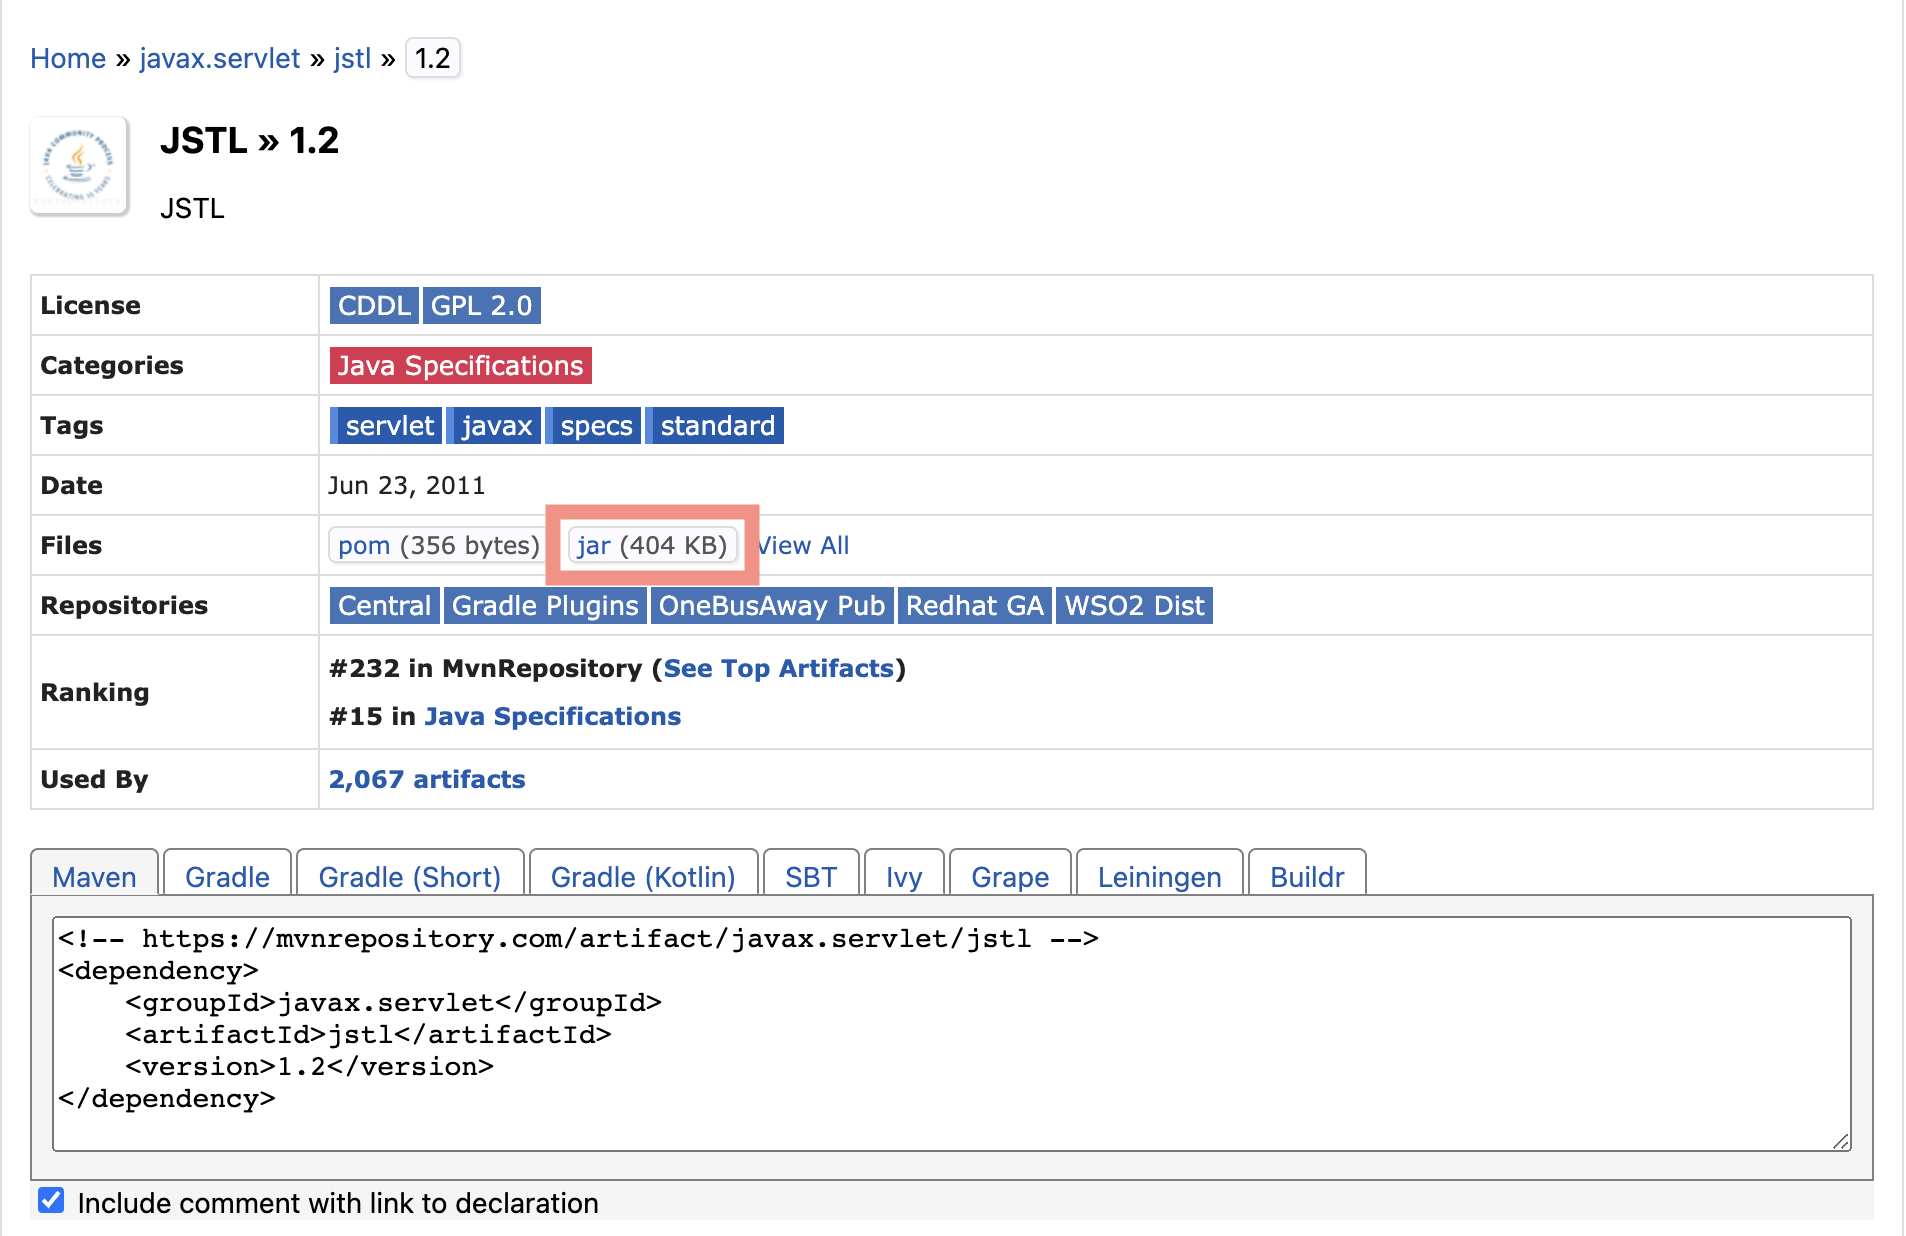1906x1236 pixels.
Task: Click the textarea resize handle corner
Action: [1841, 1141]
